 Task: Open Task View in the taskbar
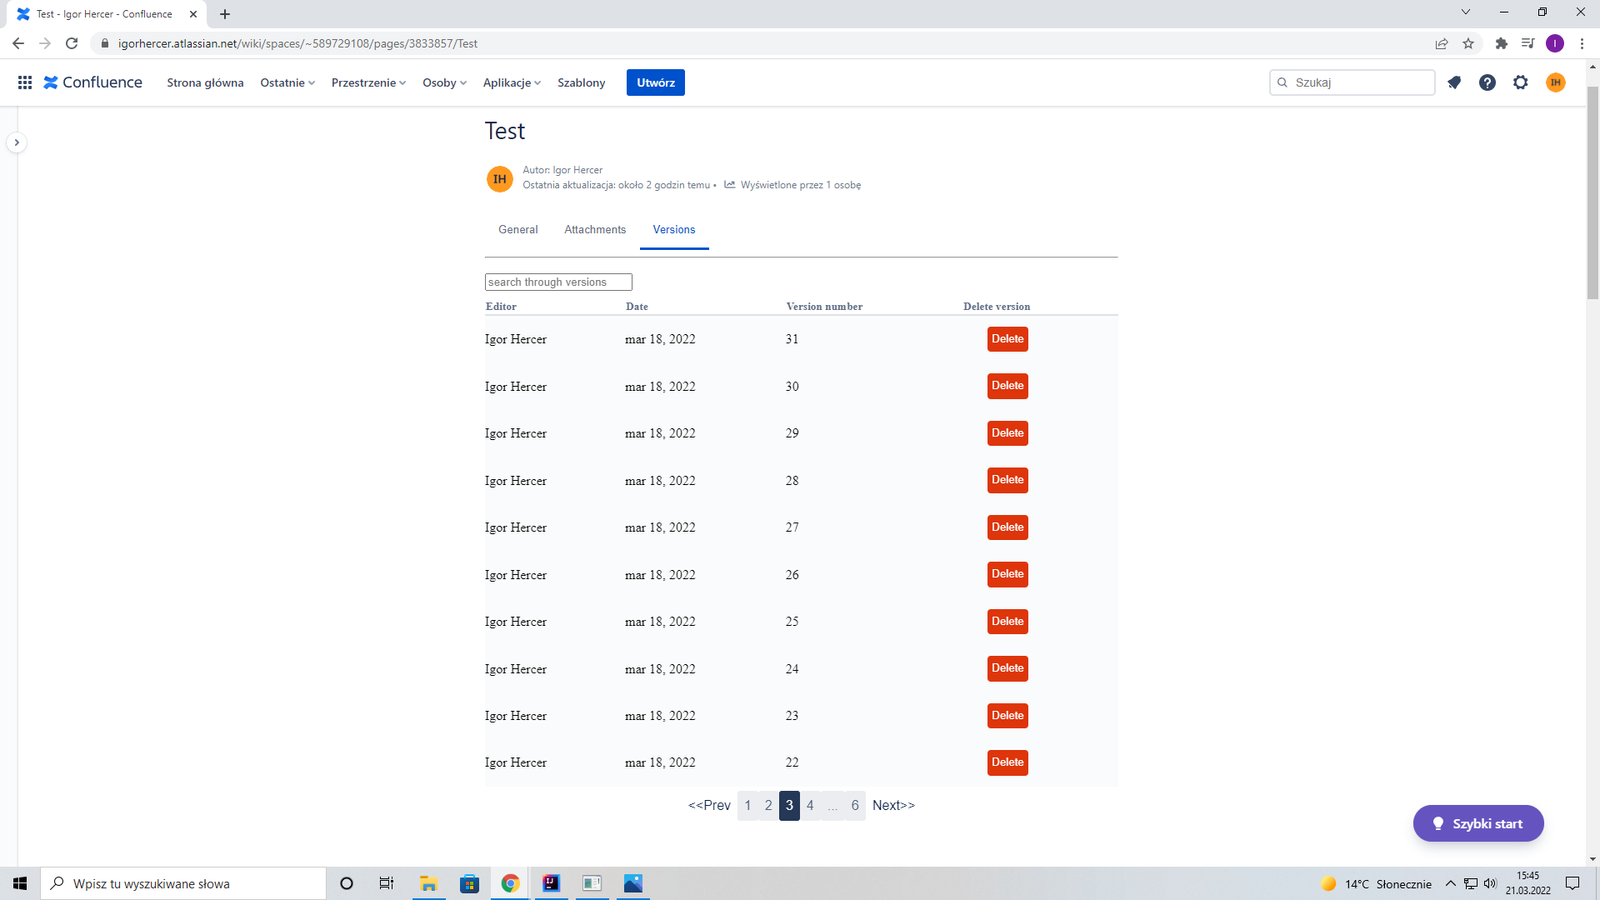pos(387,883)
